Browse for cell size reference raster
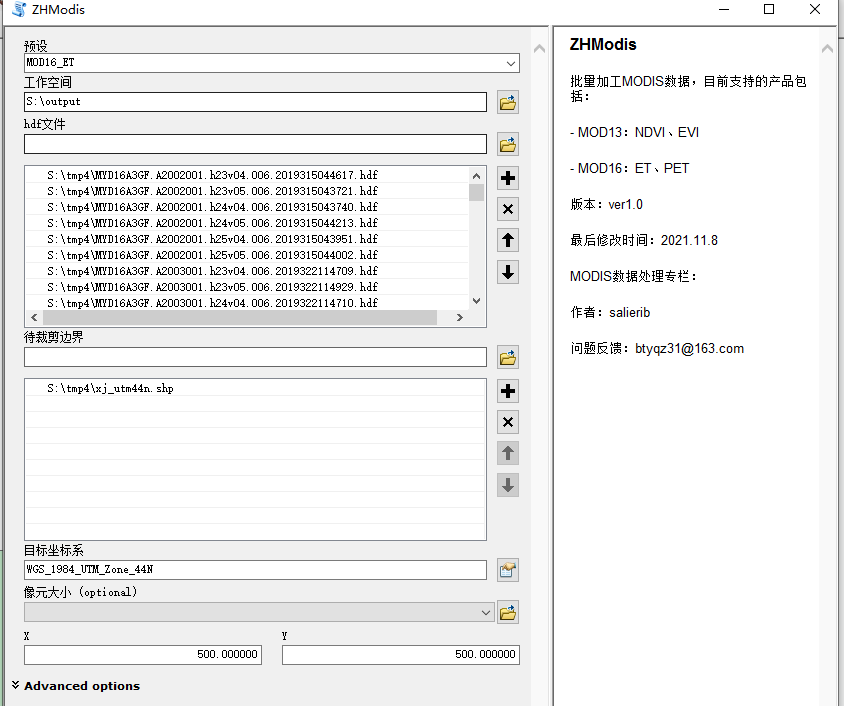Screen dimensions: 844x706 click(508, 612)
